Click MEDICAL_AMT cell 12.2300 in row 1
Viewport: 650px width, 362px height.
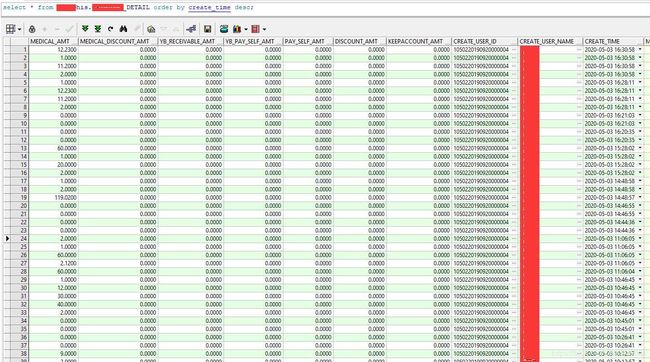point(53,50)
